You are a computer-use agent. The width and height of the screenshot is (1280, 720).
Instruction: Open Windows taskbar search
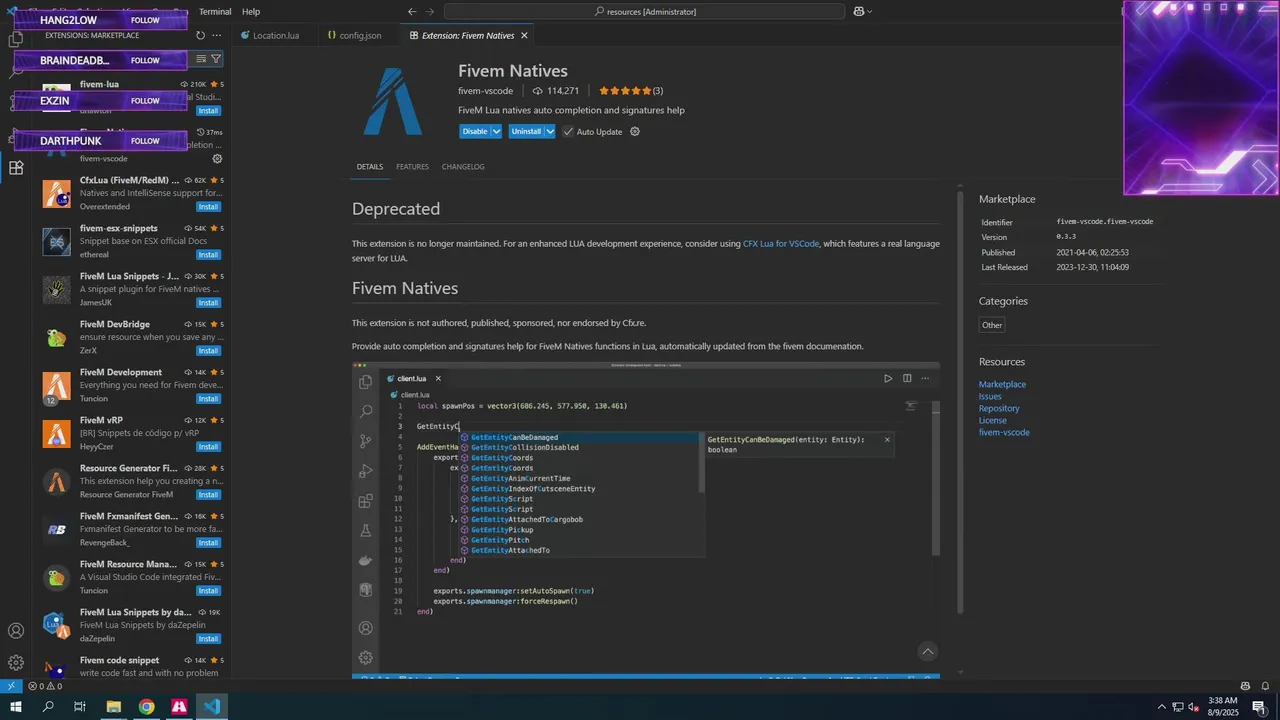48,707
